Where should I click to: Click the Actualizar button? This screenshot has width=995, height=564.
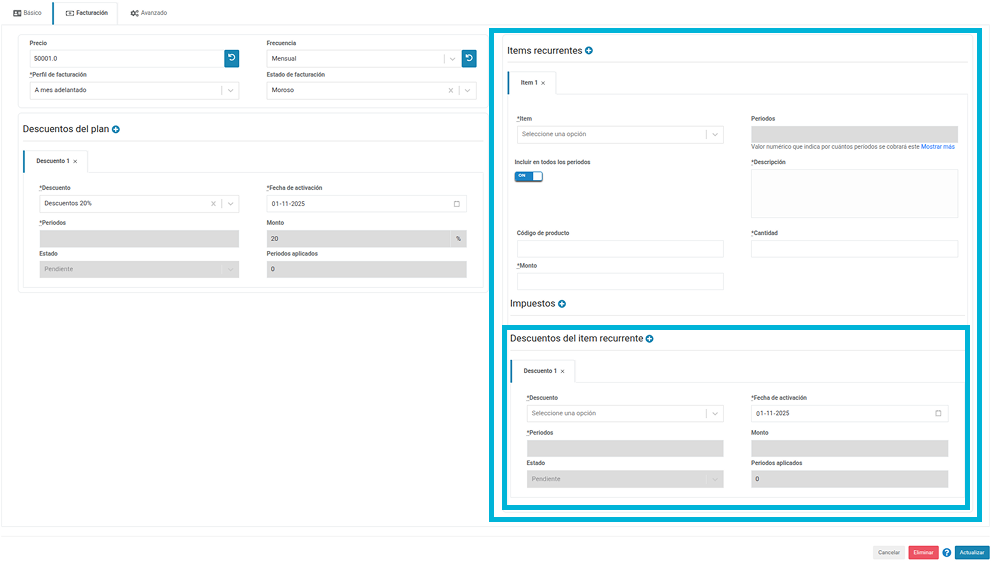click(972, 553)
